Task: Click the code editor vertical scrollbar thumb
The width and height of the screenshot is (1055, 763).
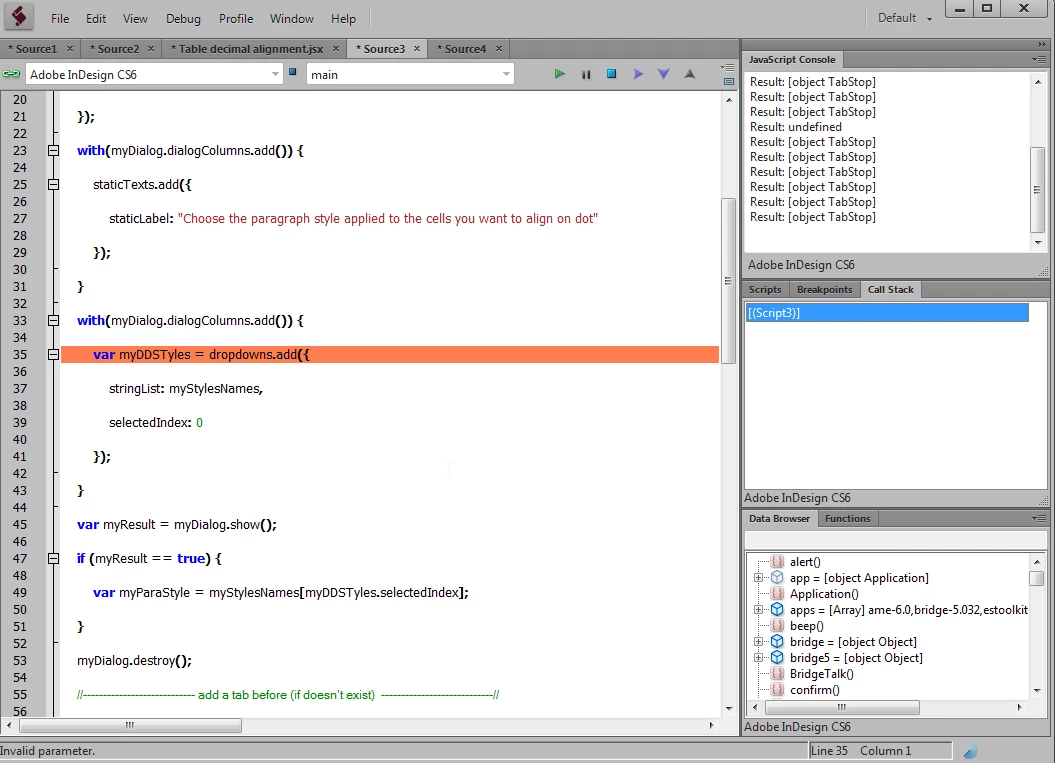Action: (x=728, y=281)
